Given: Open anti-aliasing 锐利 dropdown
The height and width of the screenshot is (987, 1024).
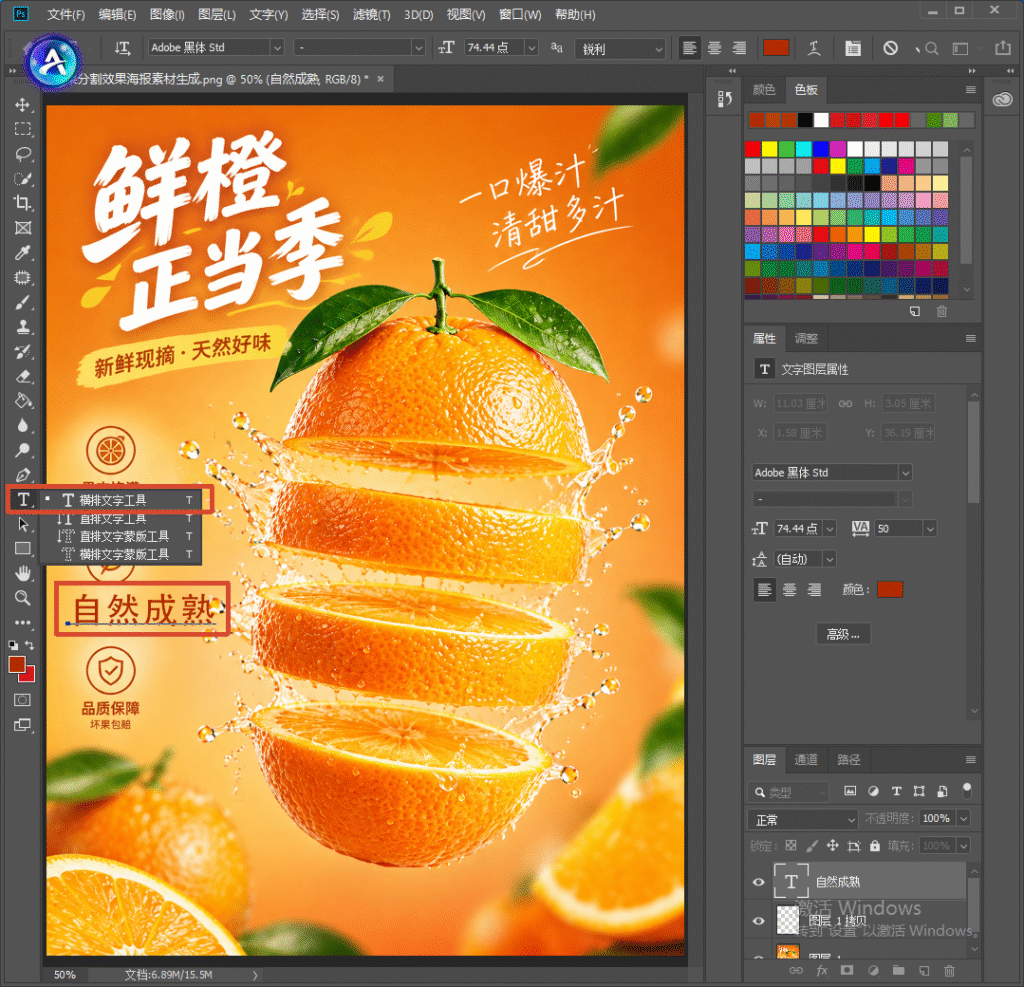Looking at the screenshot, I should coord(620,49).
